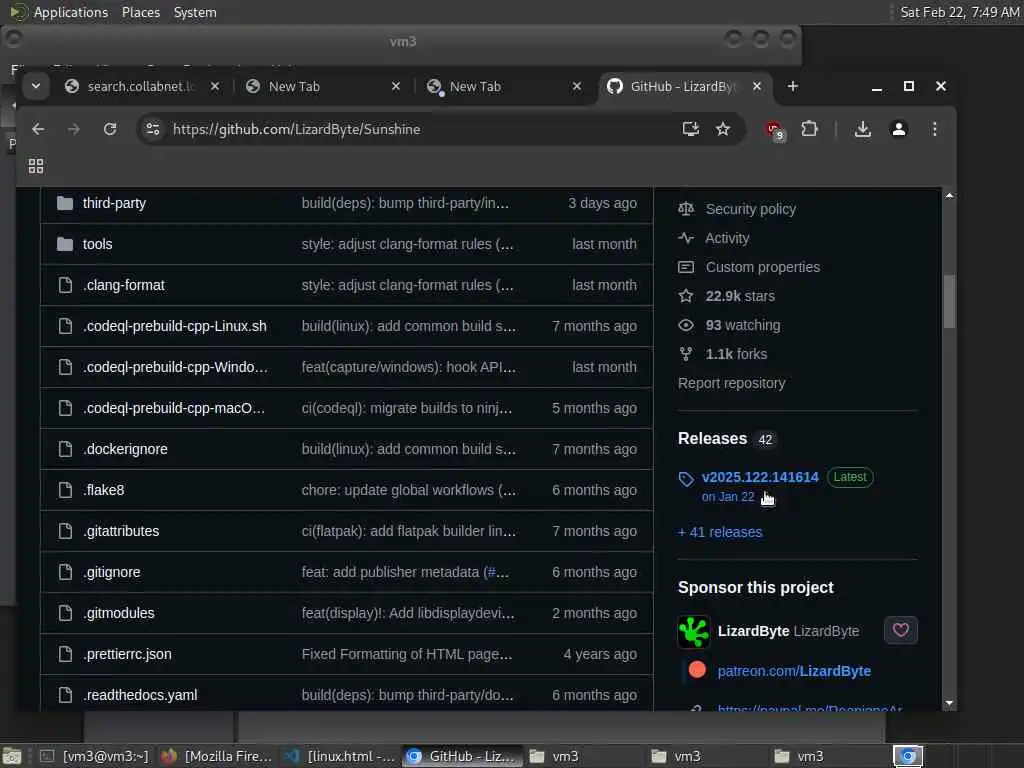Switch to Mozilla Firefox in taskbar
1024x768 pixels.
217,756
